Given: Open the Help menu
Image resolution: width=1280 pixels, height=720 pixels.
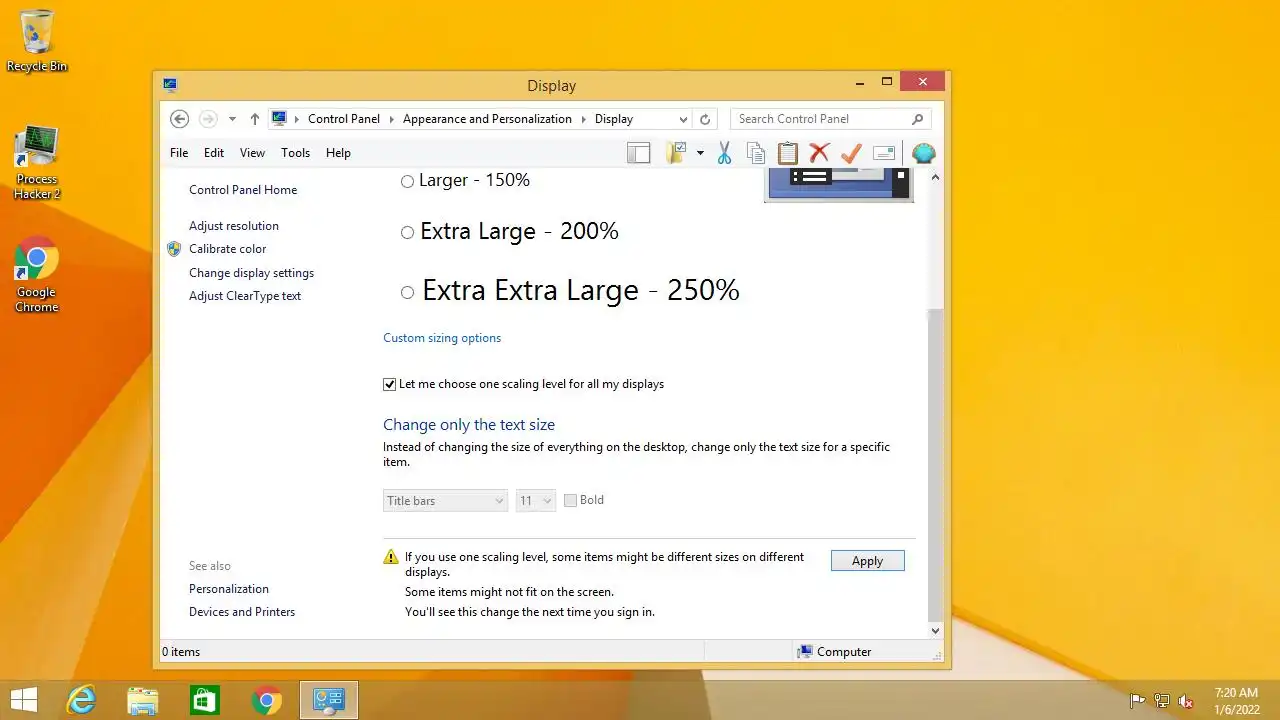Looking at the screenshot, I should click(338, 153).
